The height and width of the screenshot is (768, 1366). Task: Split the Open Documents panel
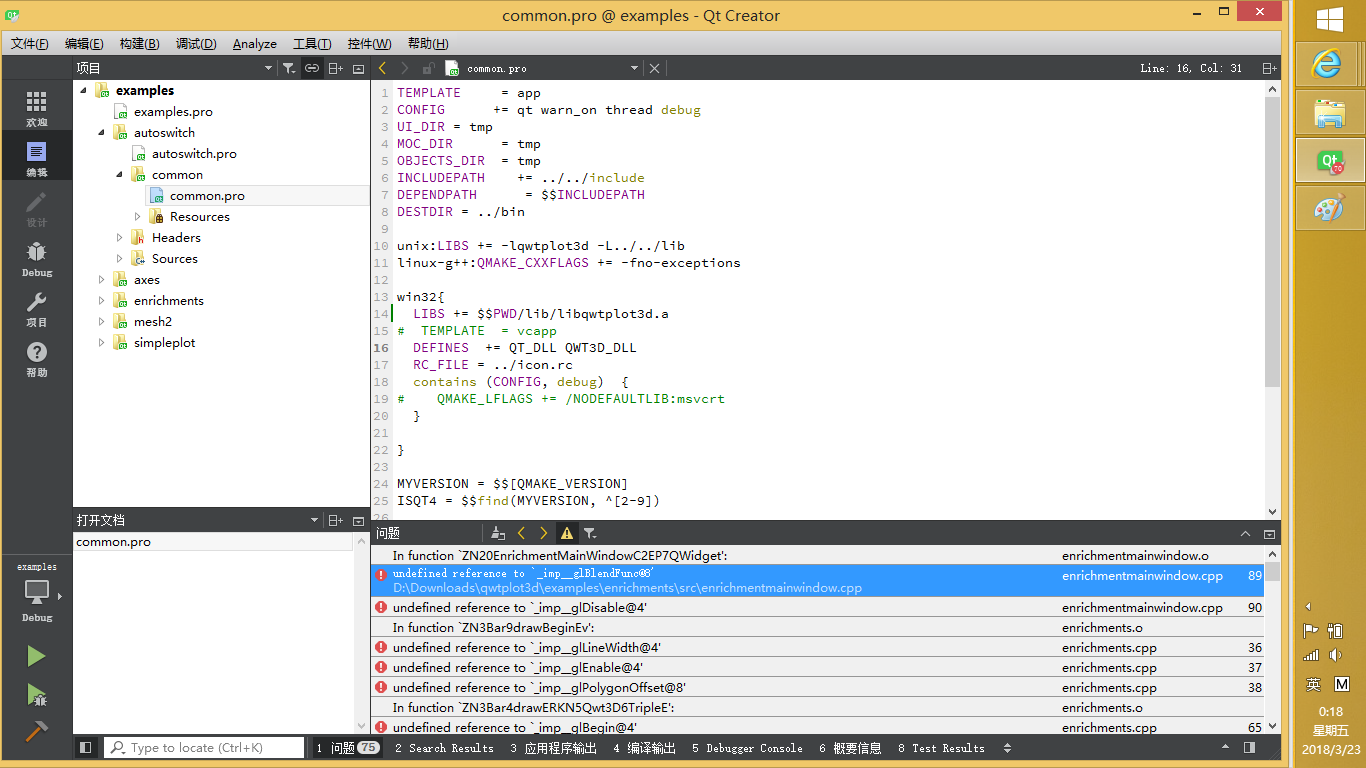coord(336,520)
